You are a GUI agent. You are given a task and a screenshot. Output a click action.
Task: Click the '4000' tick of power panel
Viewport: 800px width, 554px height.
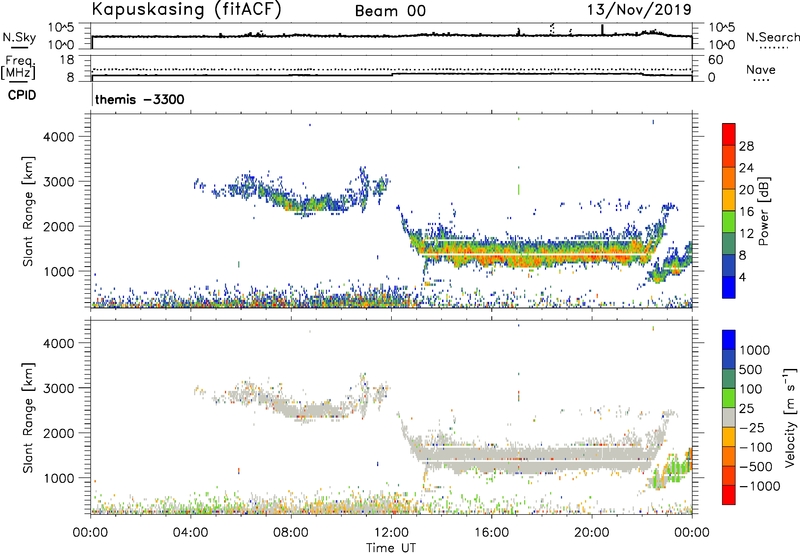tap(58, 137)
